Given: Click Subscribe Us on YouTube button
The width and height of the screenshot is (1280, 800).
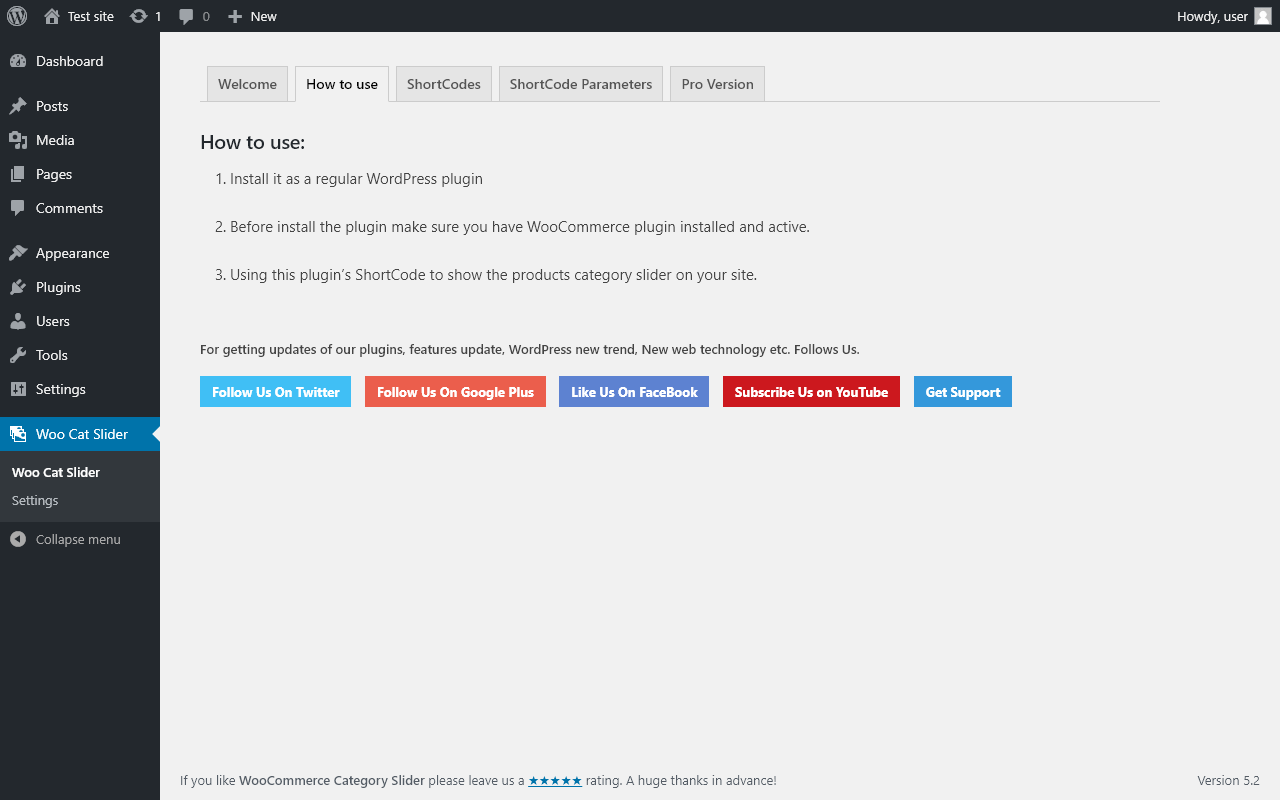Looking at the screenshot, I should [811, 392].
